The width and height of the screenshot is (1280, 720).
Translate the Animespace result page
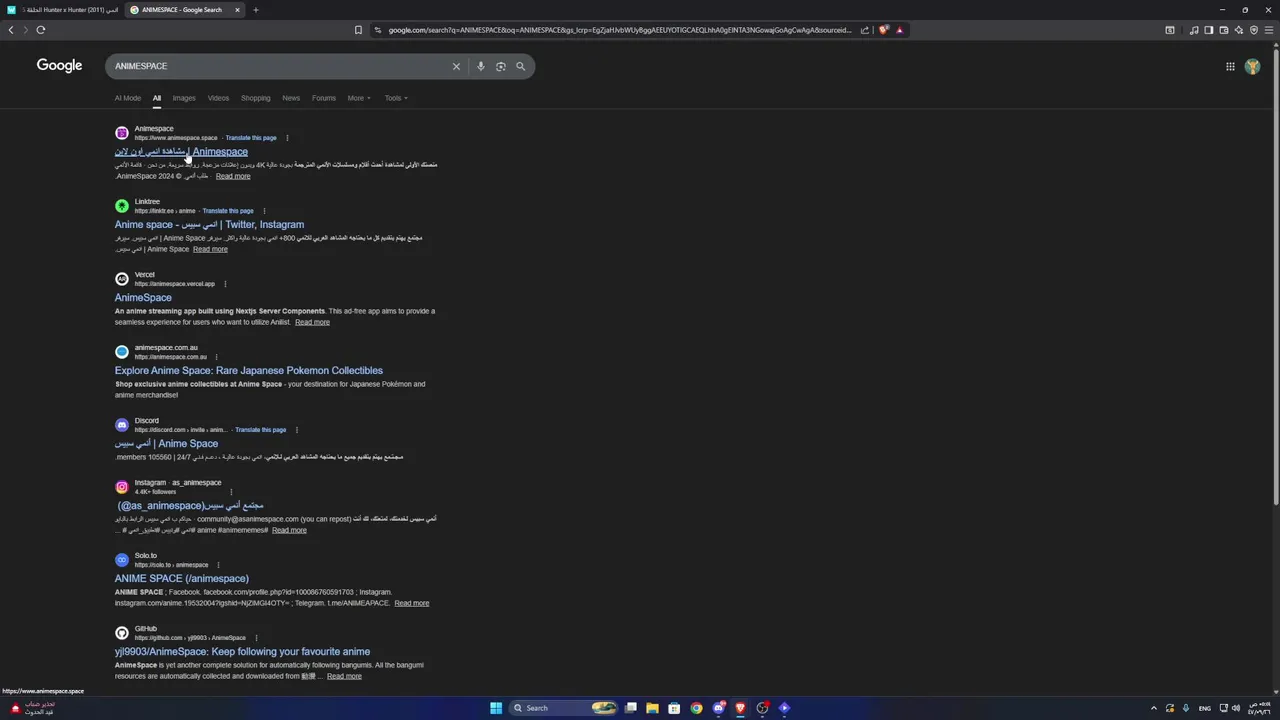251,138
